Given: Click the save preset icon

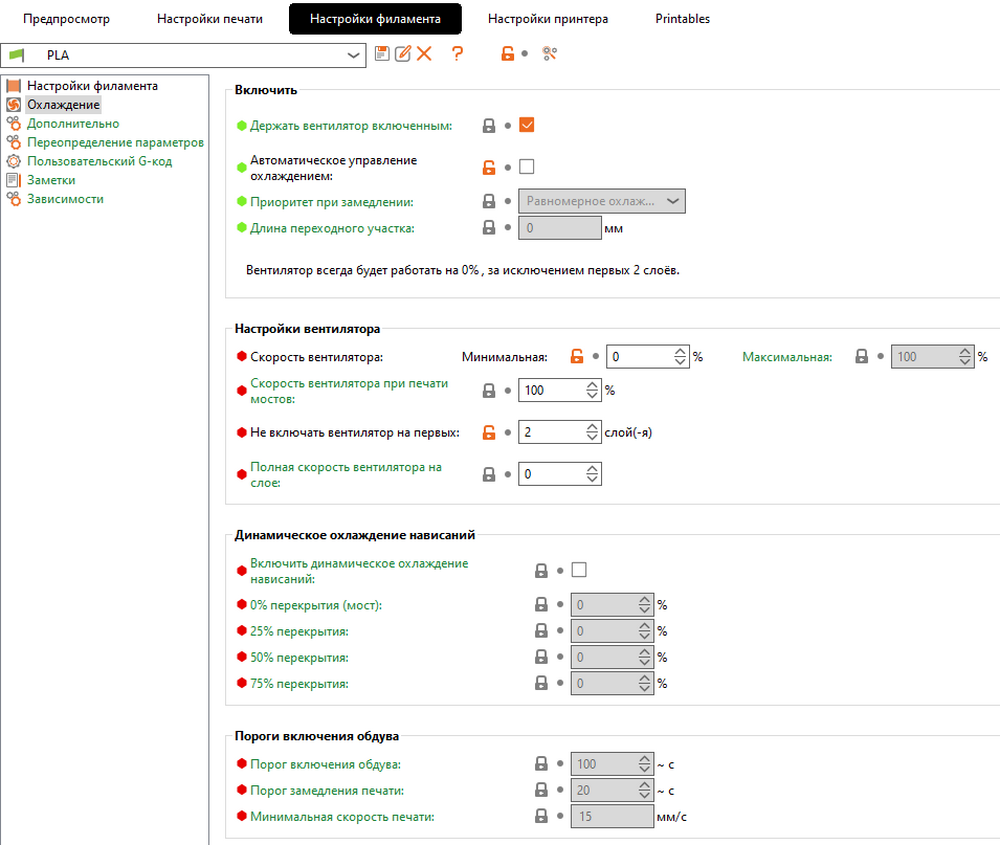Looking at the screenshot, I should point(382,54).
